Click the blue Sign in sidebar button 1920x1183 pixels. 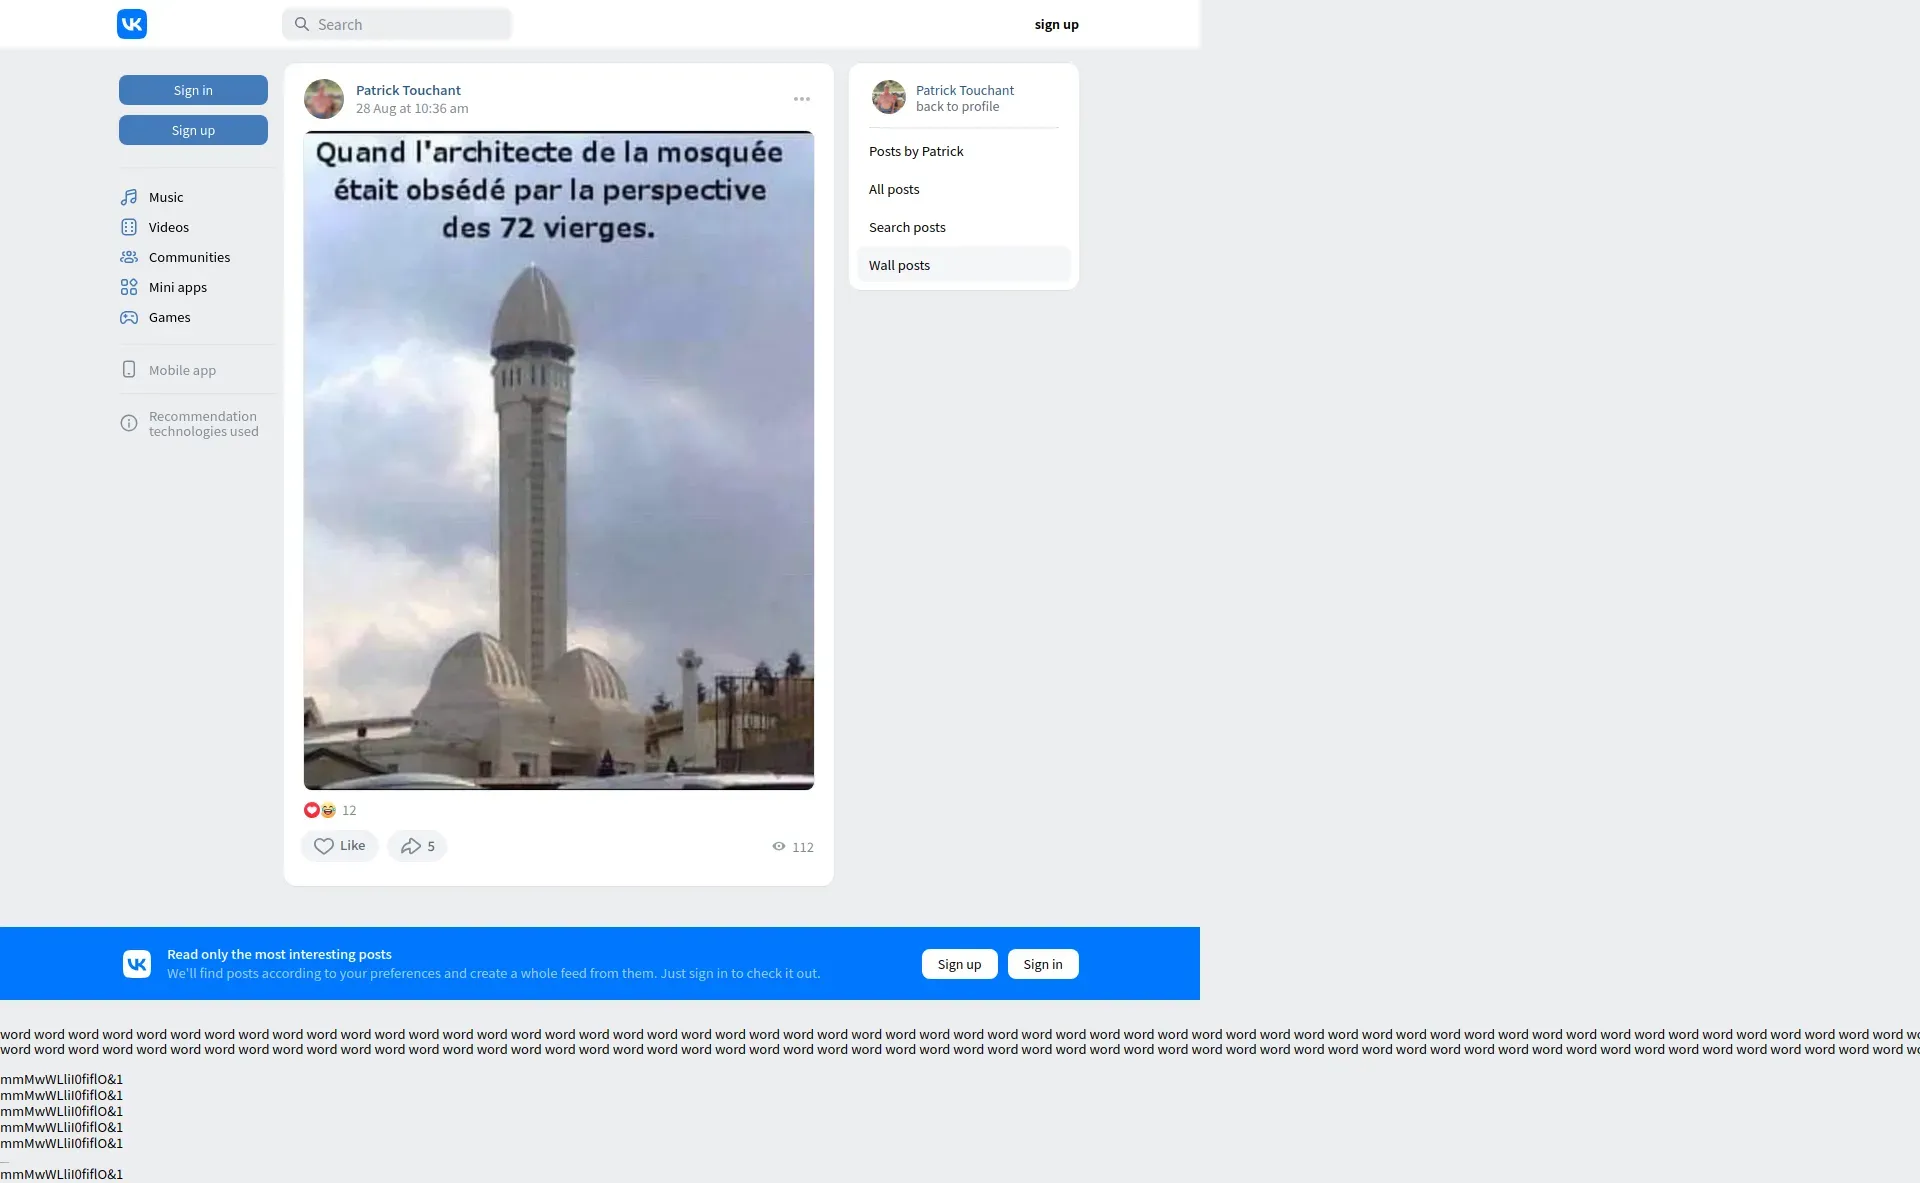[193, 90]
